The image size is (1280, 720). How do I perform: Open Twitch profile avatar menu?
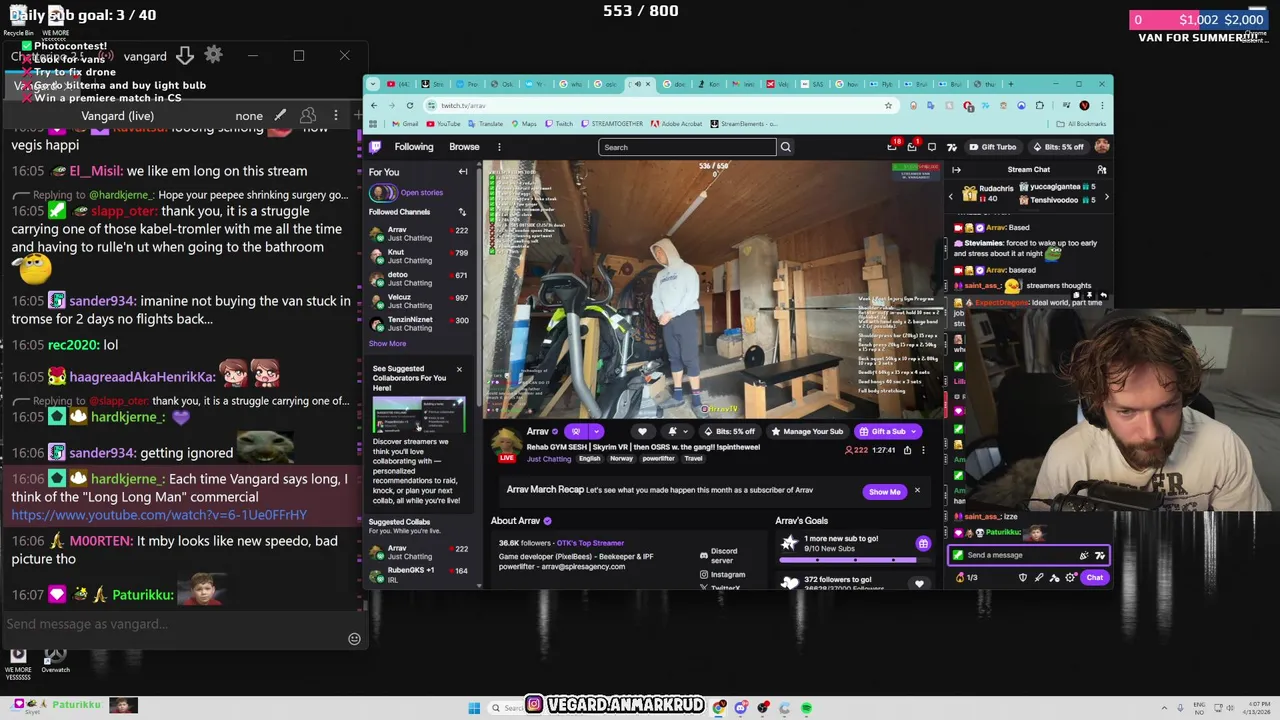point(1101,147)
